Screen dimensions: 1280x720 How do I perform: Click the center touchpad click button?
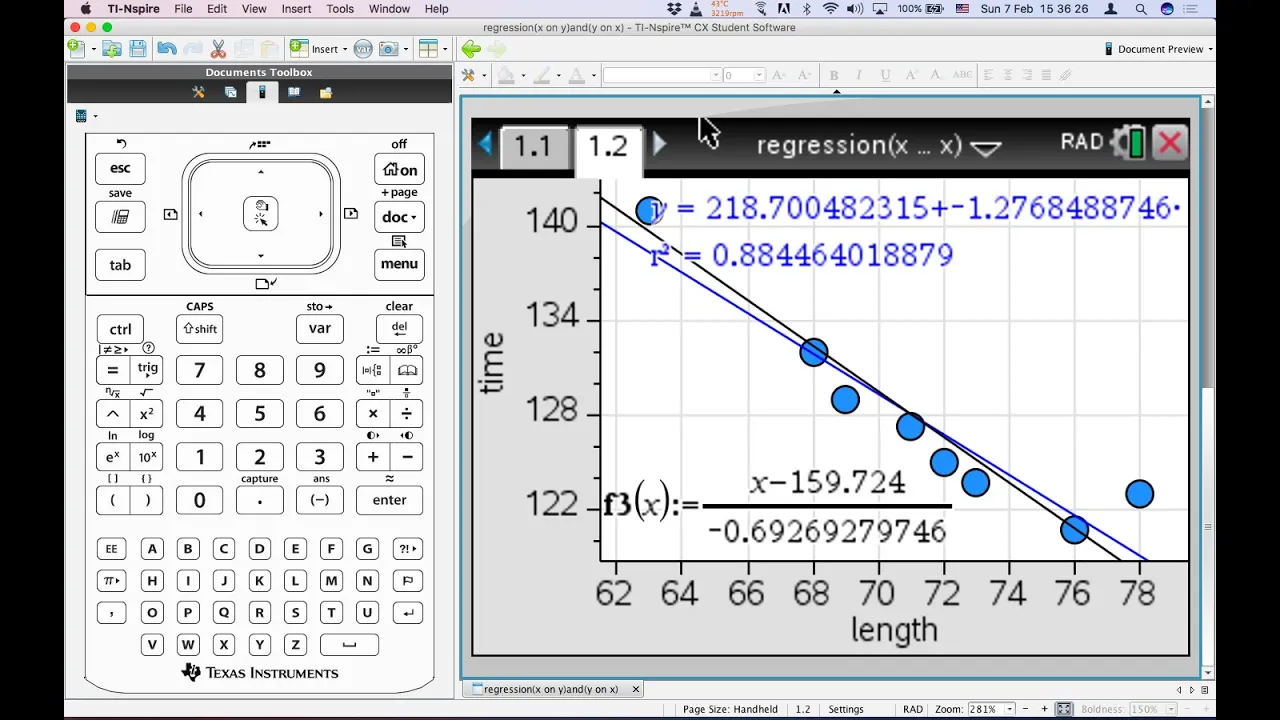(x=261, y=214)
